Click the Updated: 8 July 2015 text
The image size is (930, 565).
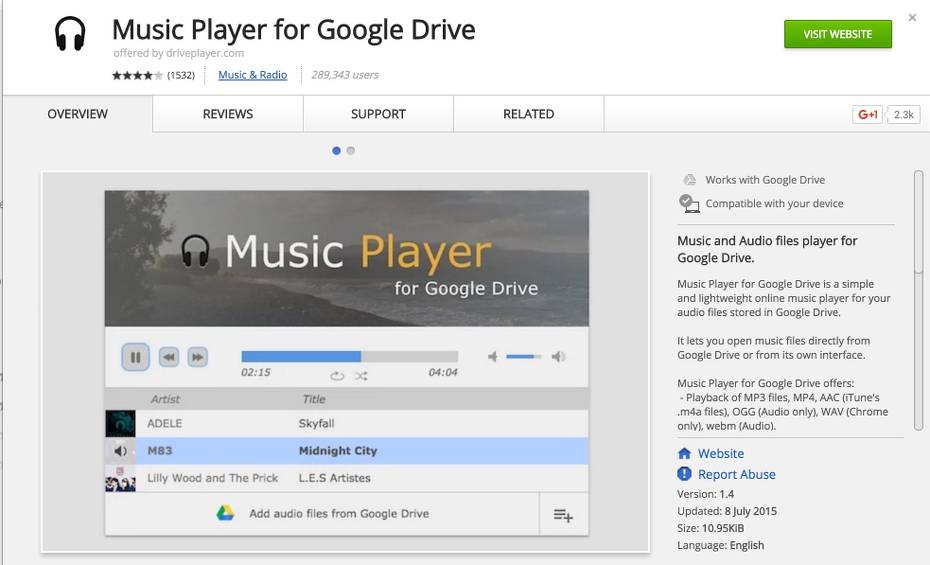pyautogui.click(x=727, y=511)
